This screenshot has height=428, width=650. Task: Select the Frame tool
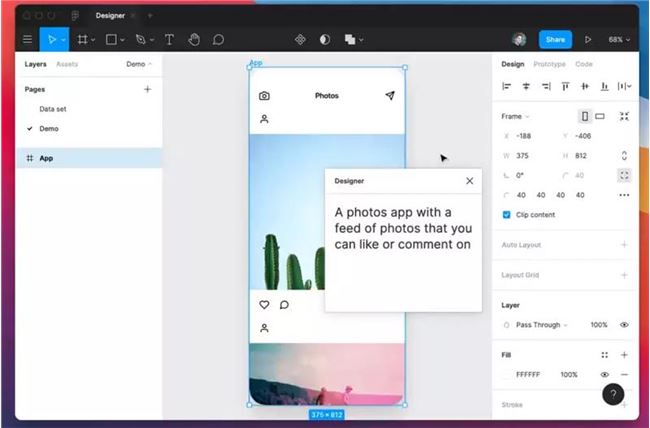[82, 39]
